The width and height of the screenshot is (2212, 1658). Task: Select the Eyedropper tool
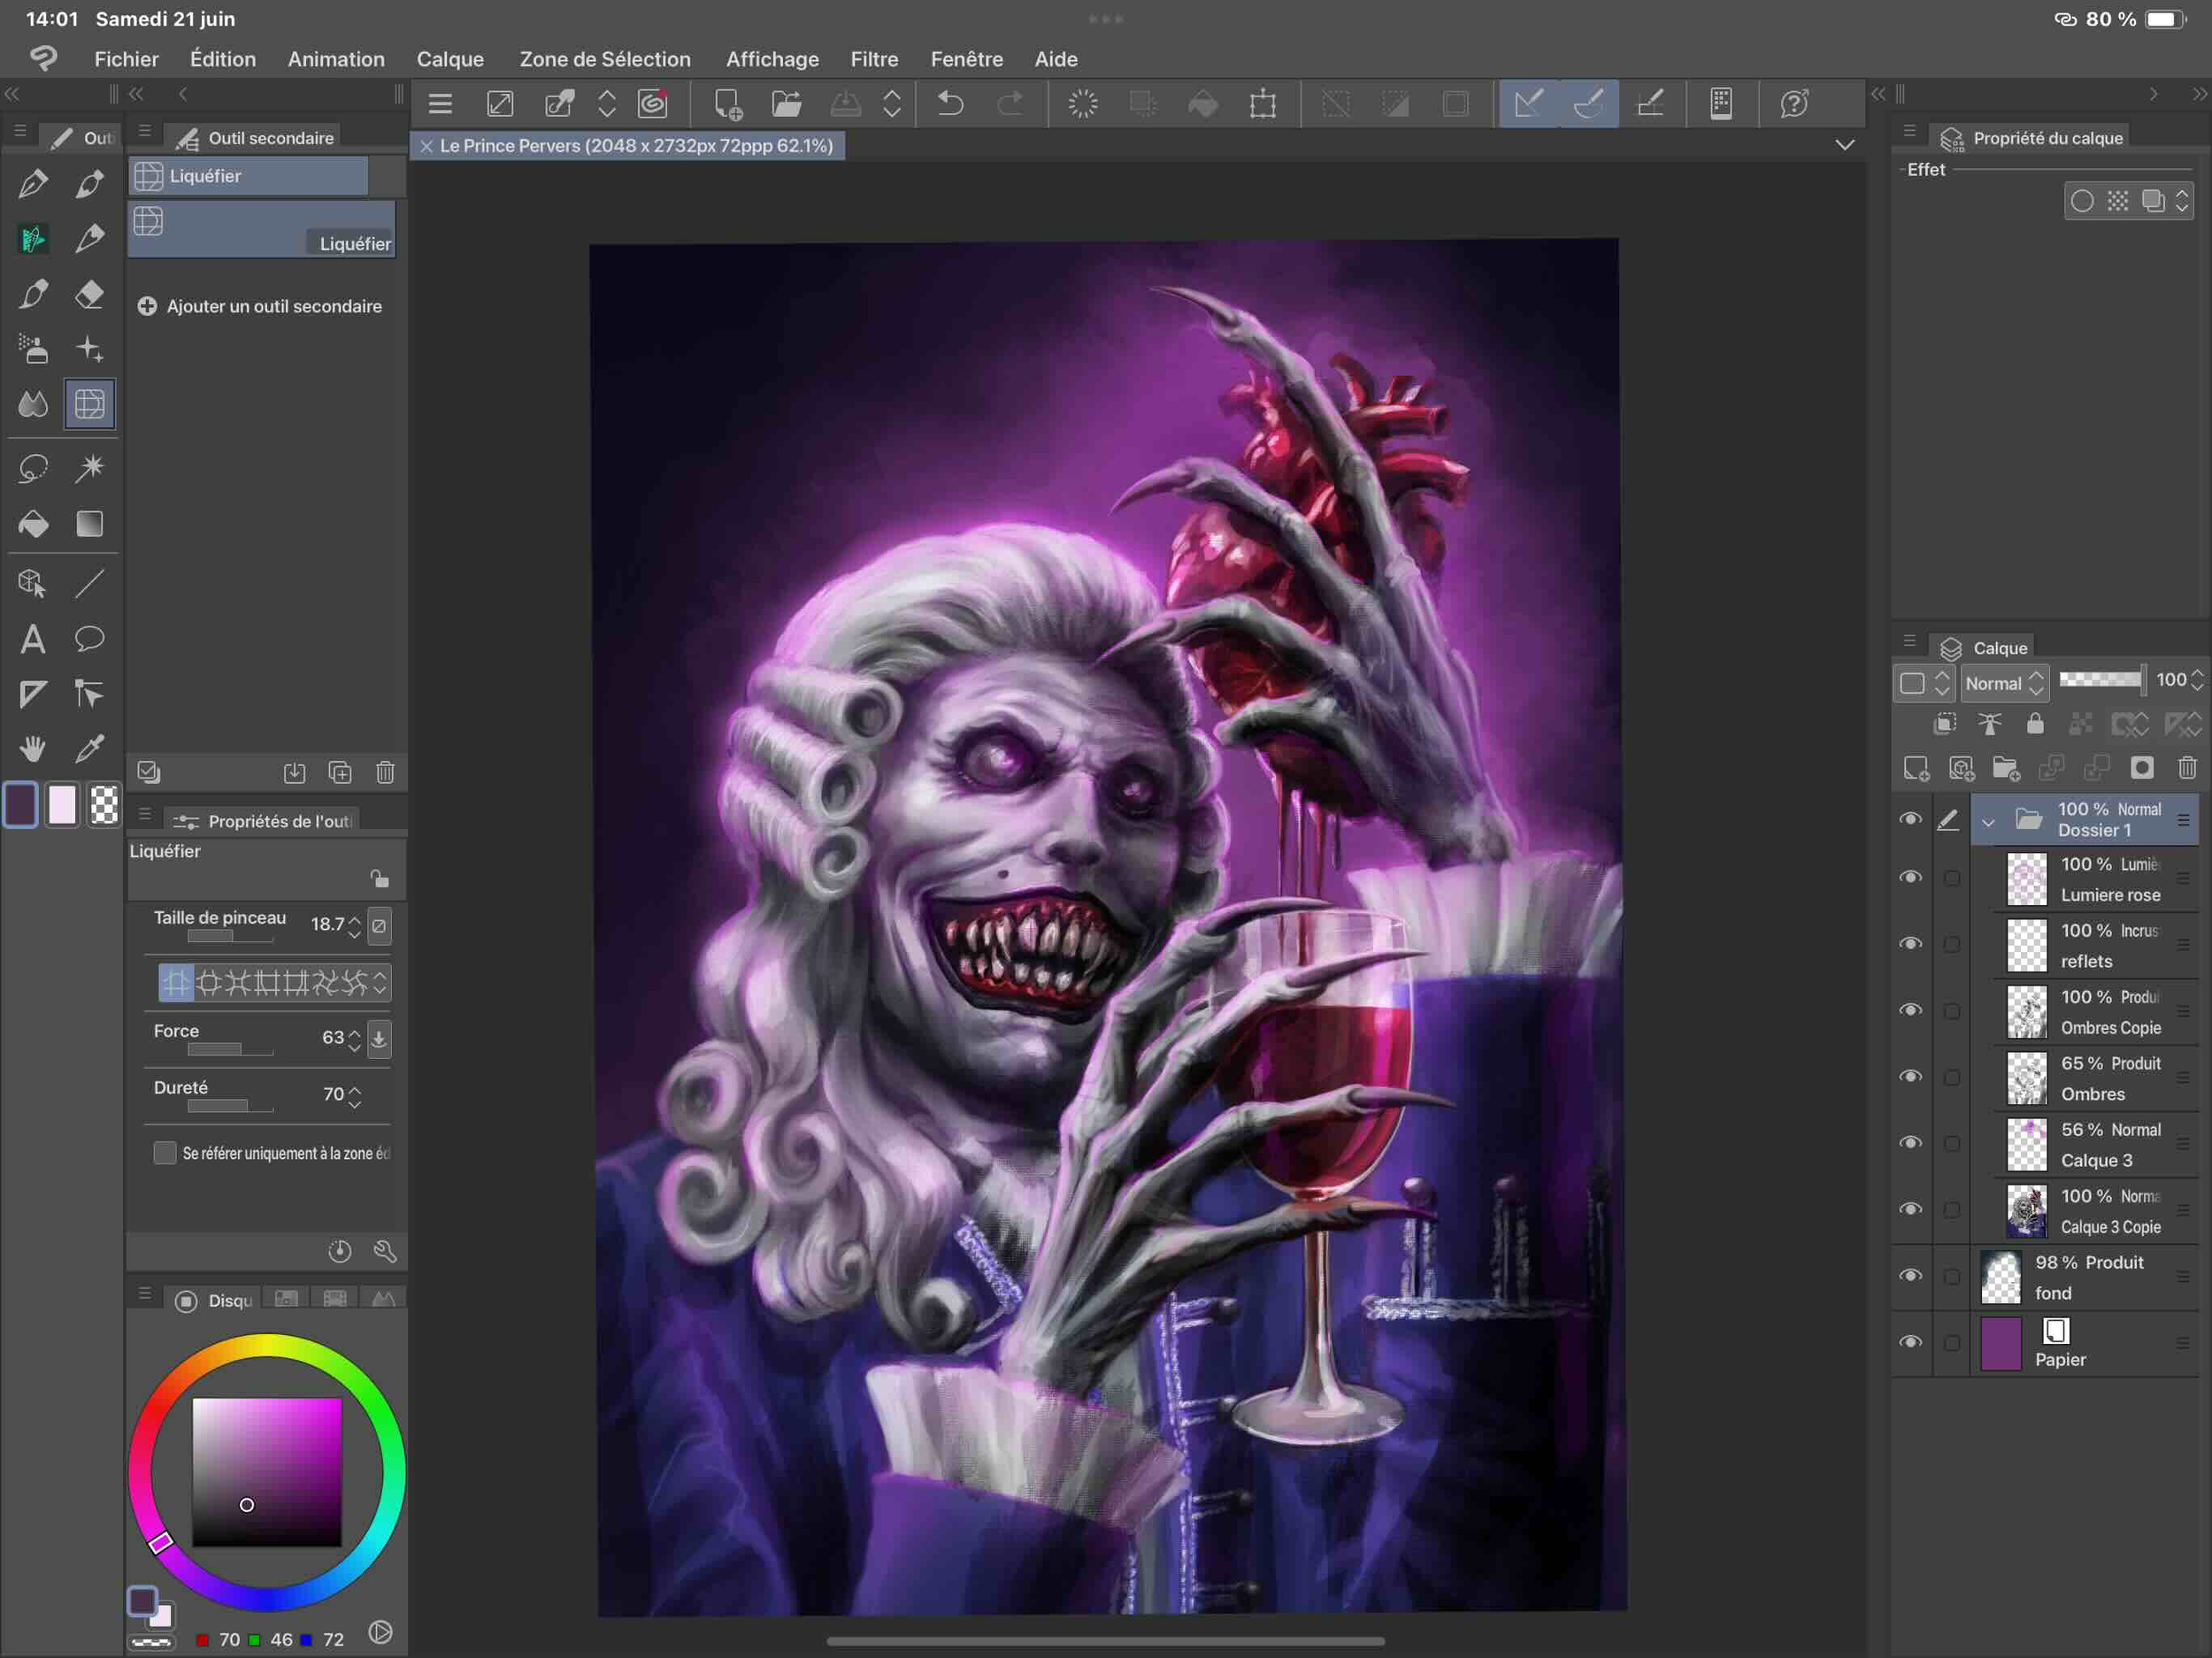(x=89, y=748)
